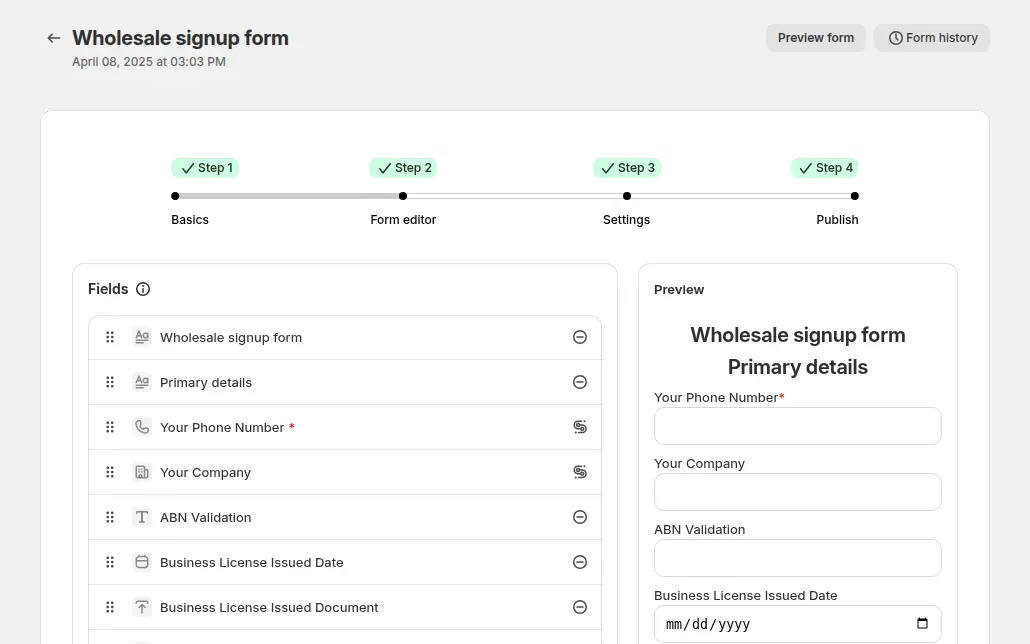Open the date picker calendar icon in preview
This screenshot has width=1030, height=644.
coord(922,624)
